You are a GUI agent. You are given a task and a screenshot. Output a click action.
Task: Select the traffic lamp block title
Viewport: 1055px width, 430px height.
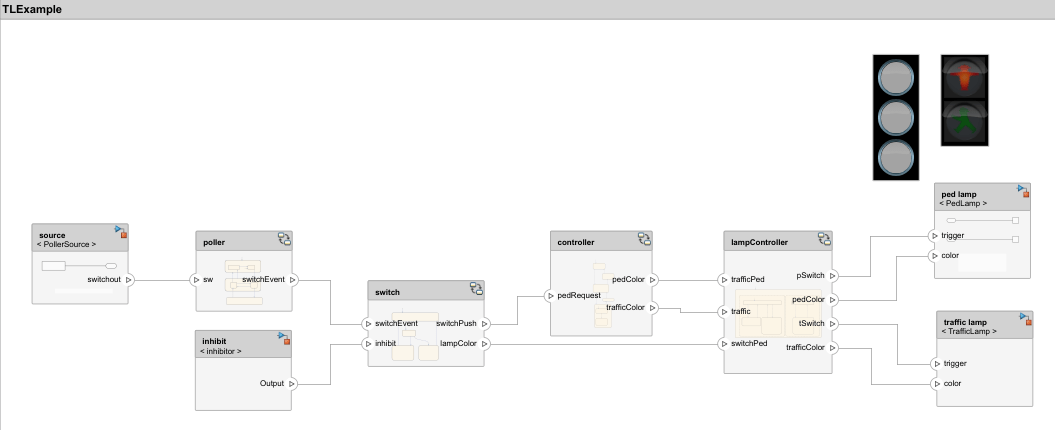[965, 322]
